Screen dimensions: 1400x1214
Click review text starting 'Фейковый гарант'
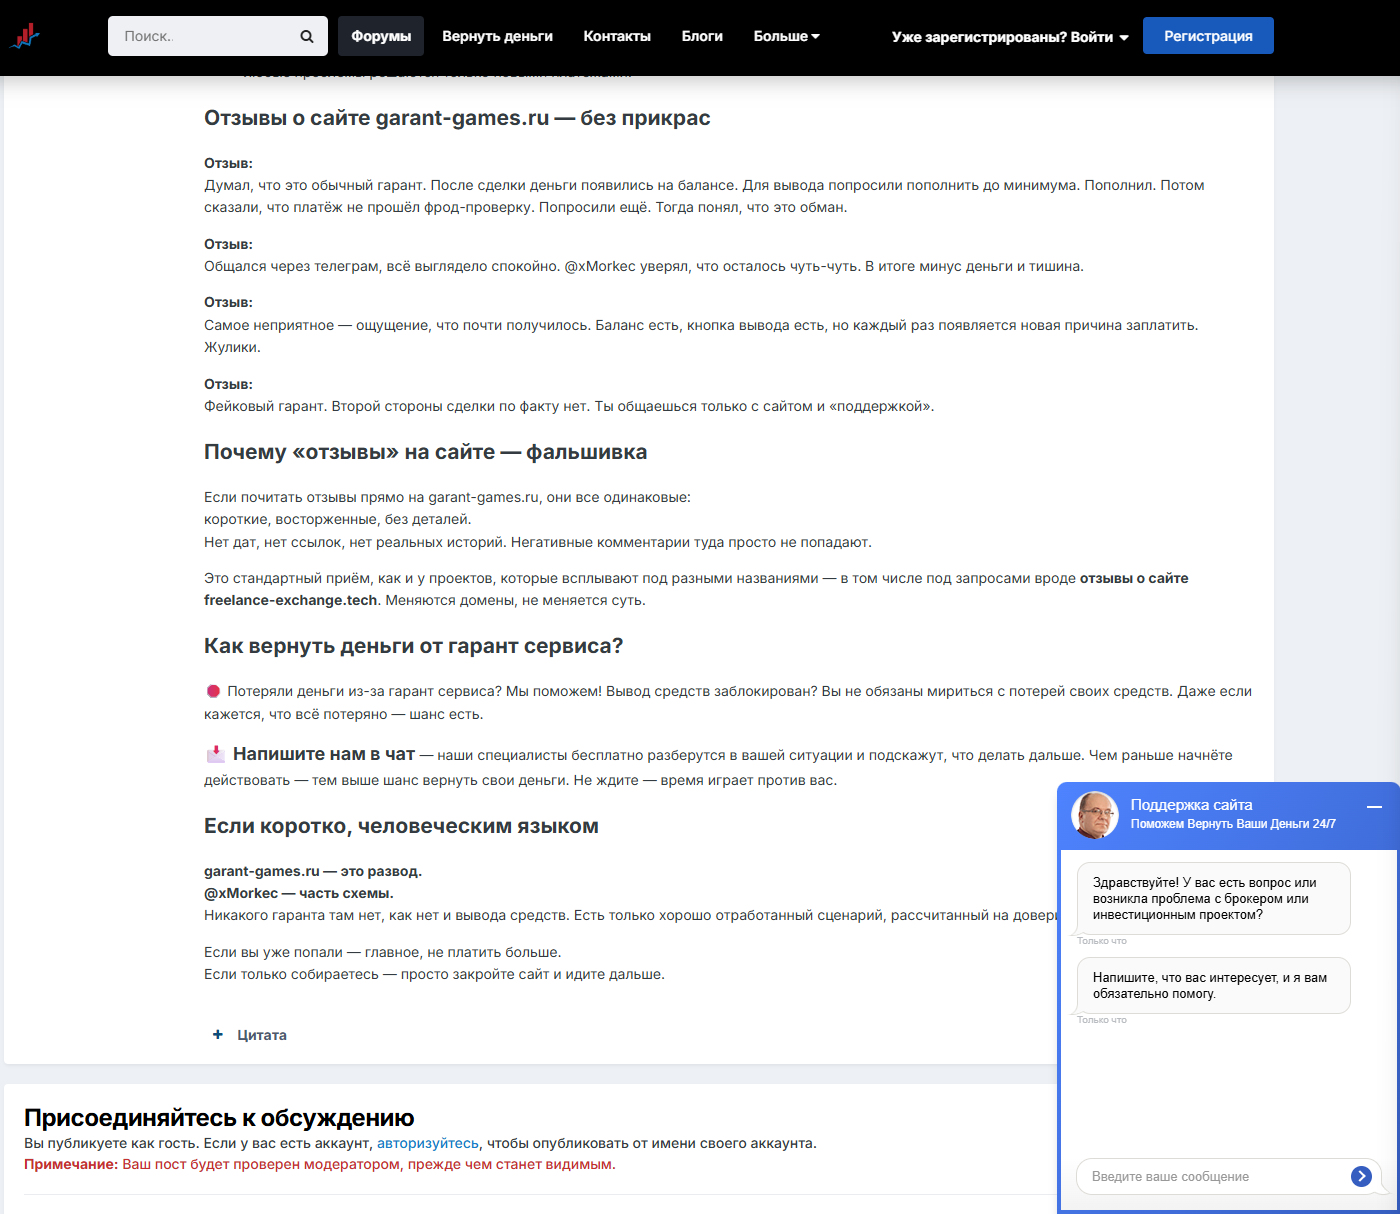pyautogui.click(x=569, y=406)
